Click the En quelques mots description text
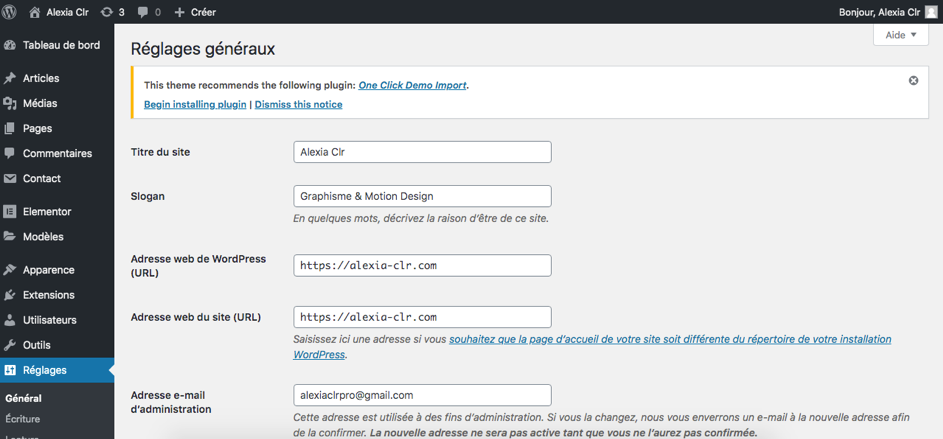943x439 pixels. (421, 218)
